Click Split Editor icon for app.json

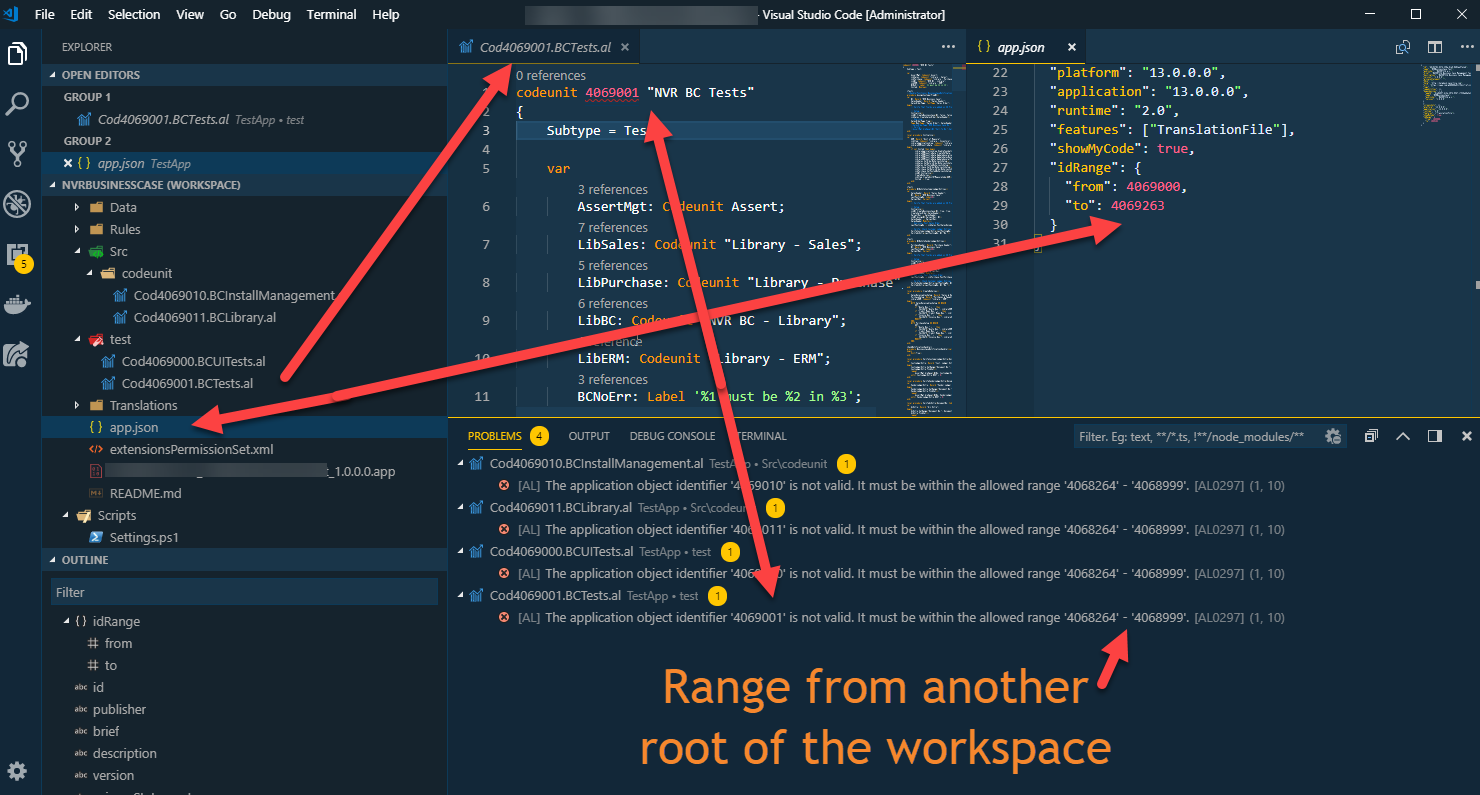coord(1436,46)
